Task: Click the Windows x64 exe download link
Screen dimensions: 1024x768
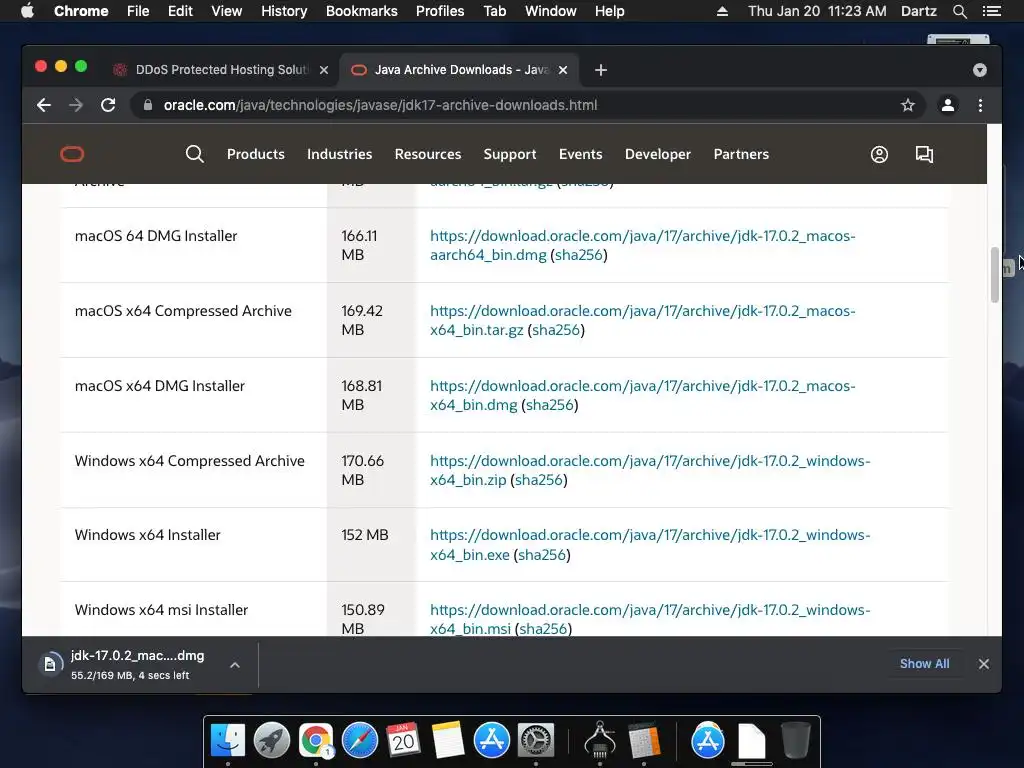Action: tap(650, 545)
